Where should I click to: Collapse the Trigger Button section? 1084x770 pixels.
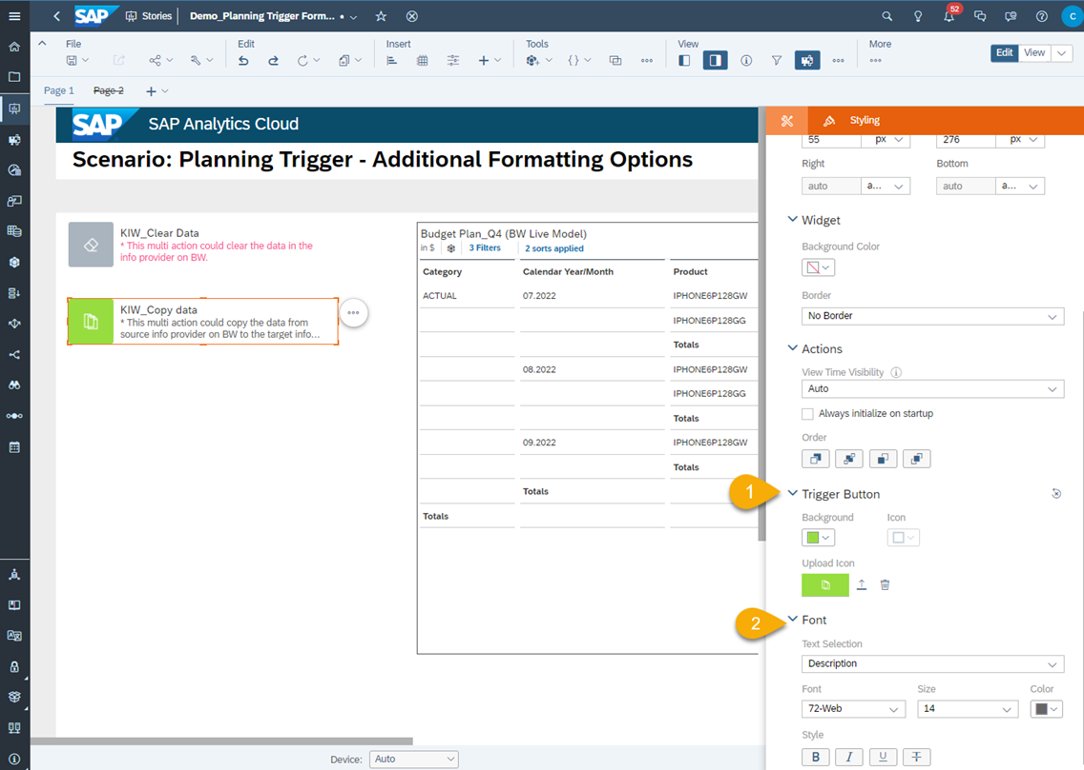793,493
